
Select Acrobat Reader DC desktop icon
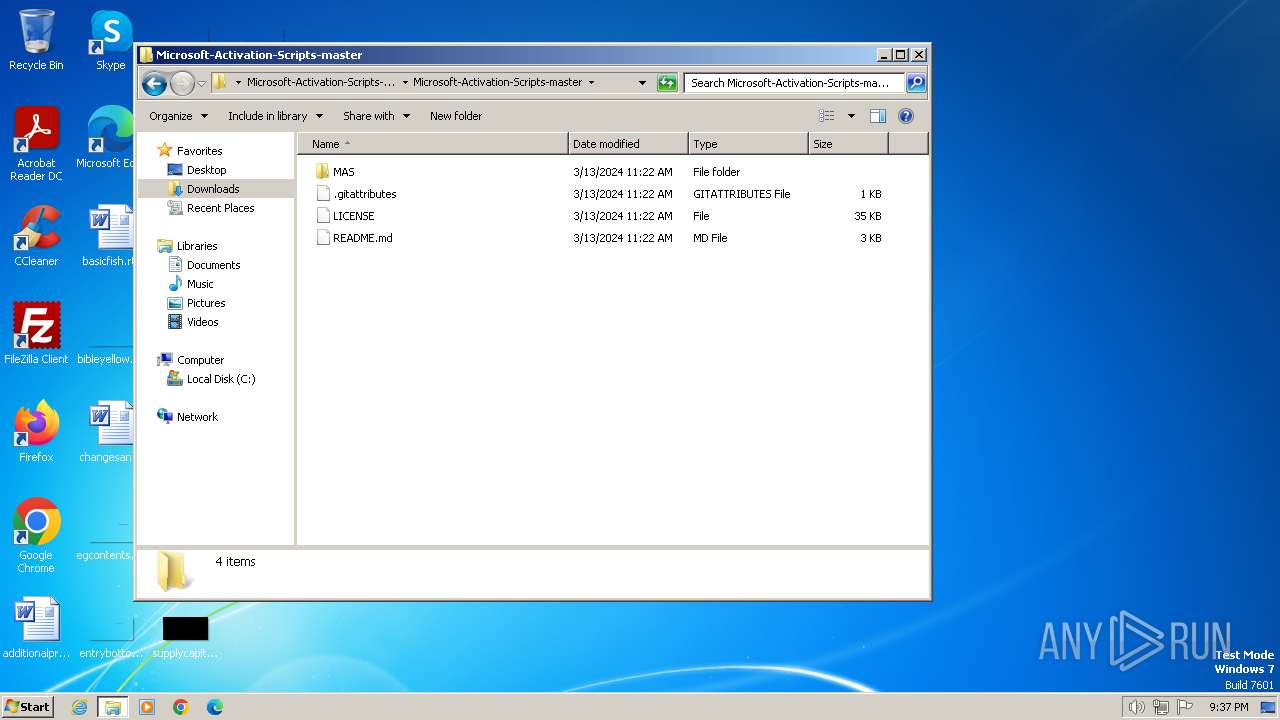pos(36,145)
